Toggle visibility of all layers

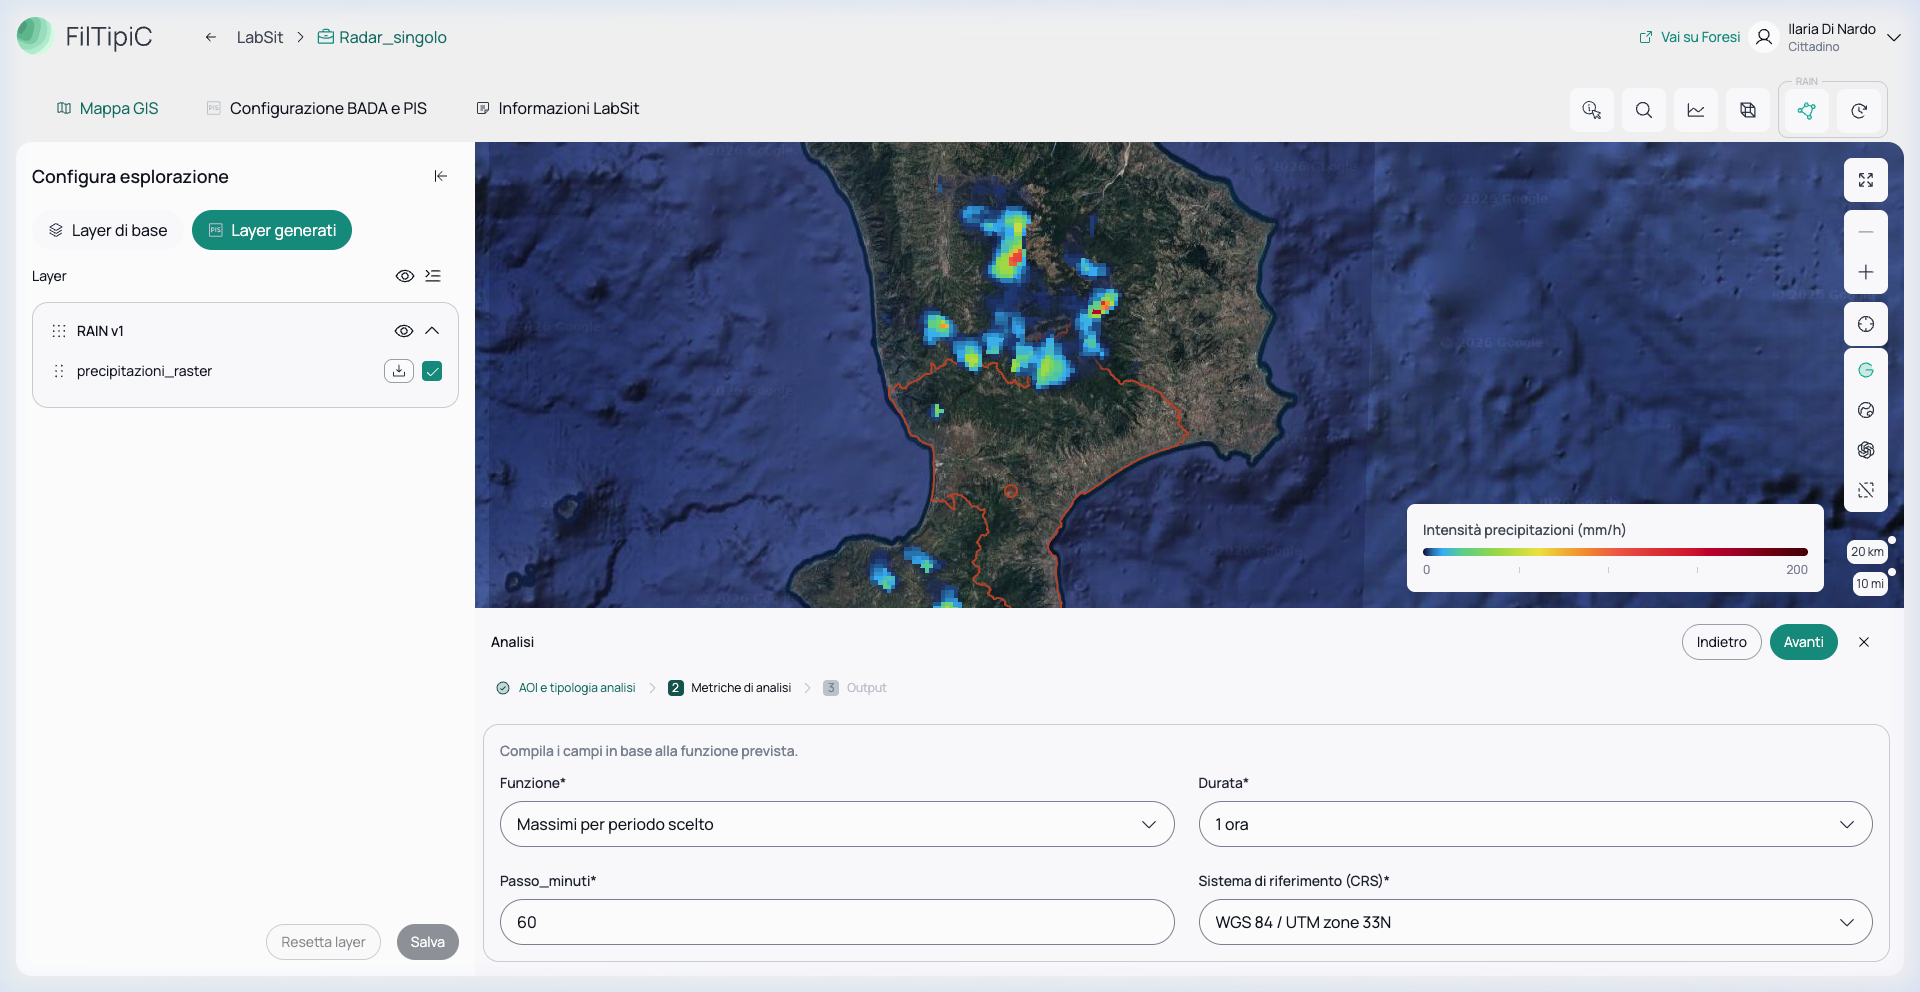coord(405,276)
